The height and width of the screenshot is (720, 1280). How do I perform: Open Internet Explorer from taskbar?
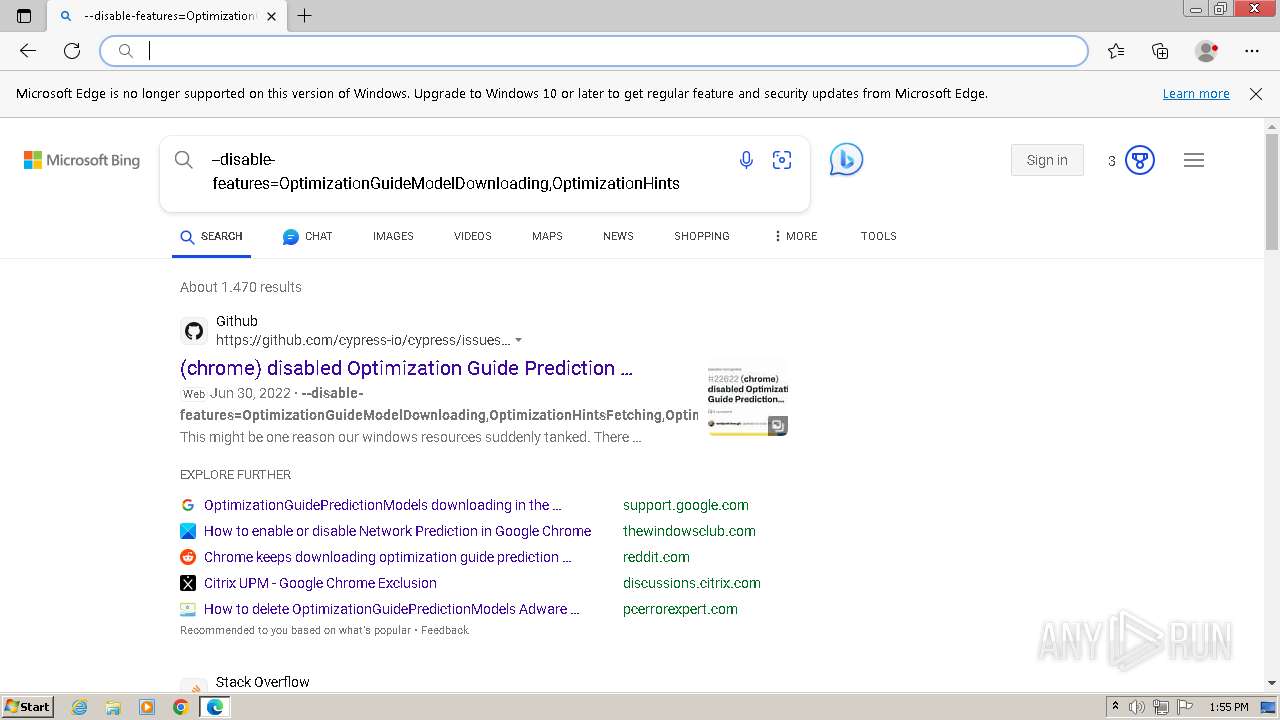pos(79,707)
